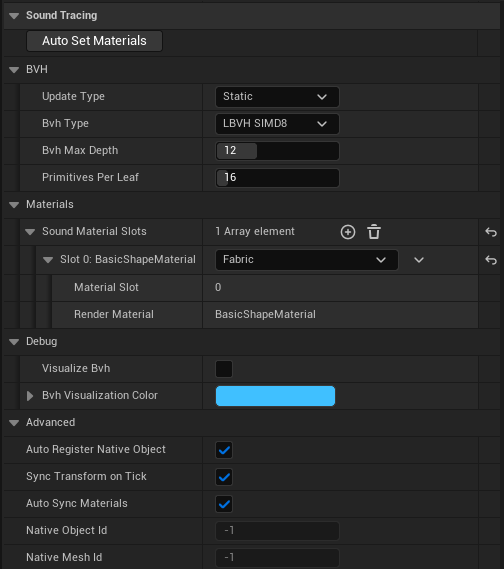The height and width of the screenshot is (569, 504).
Task: Enable Visualize Bvh checkbox
Action: (x=224, y=369)
